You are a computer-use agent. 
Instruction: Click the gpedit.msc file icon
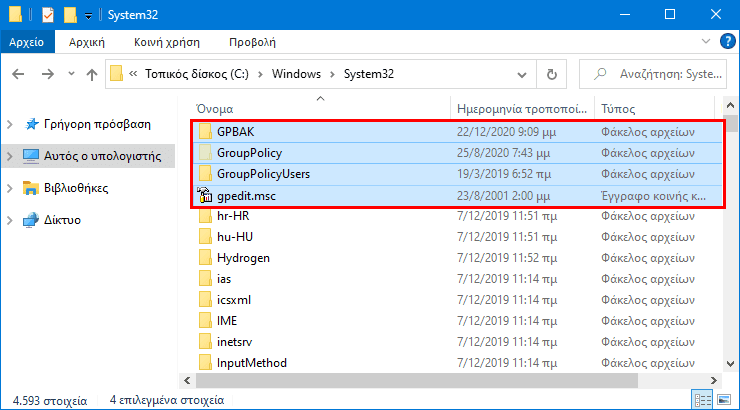pos(205,195)
